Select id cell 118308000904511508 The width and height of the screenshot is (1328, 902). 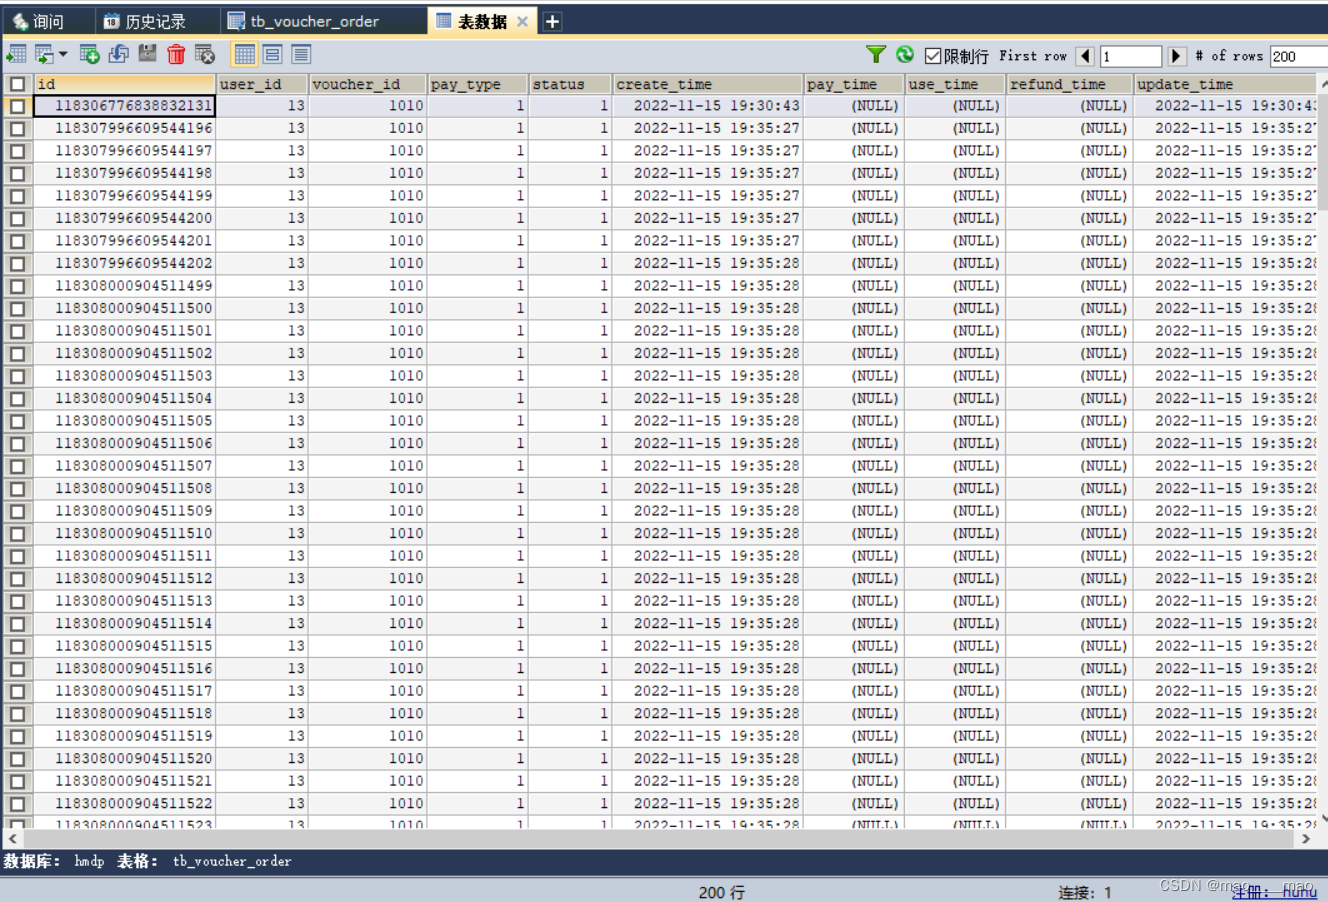click(x=125, y=488)
